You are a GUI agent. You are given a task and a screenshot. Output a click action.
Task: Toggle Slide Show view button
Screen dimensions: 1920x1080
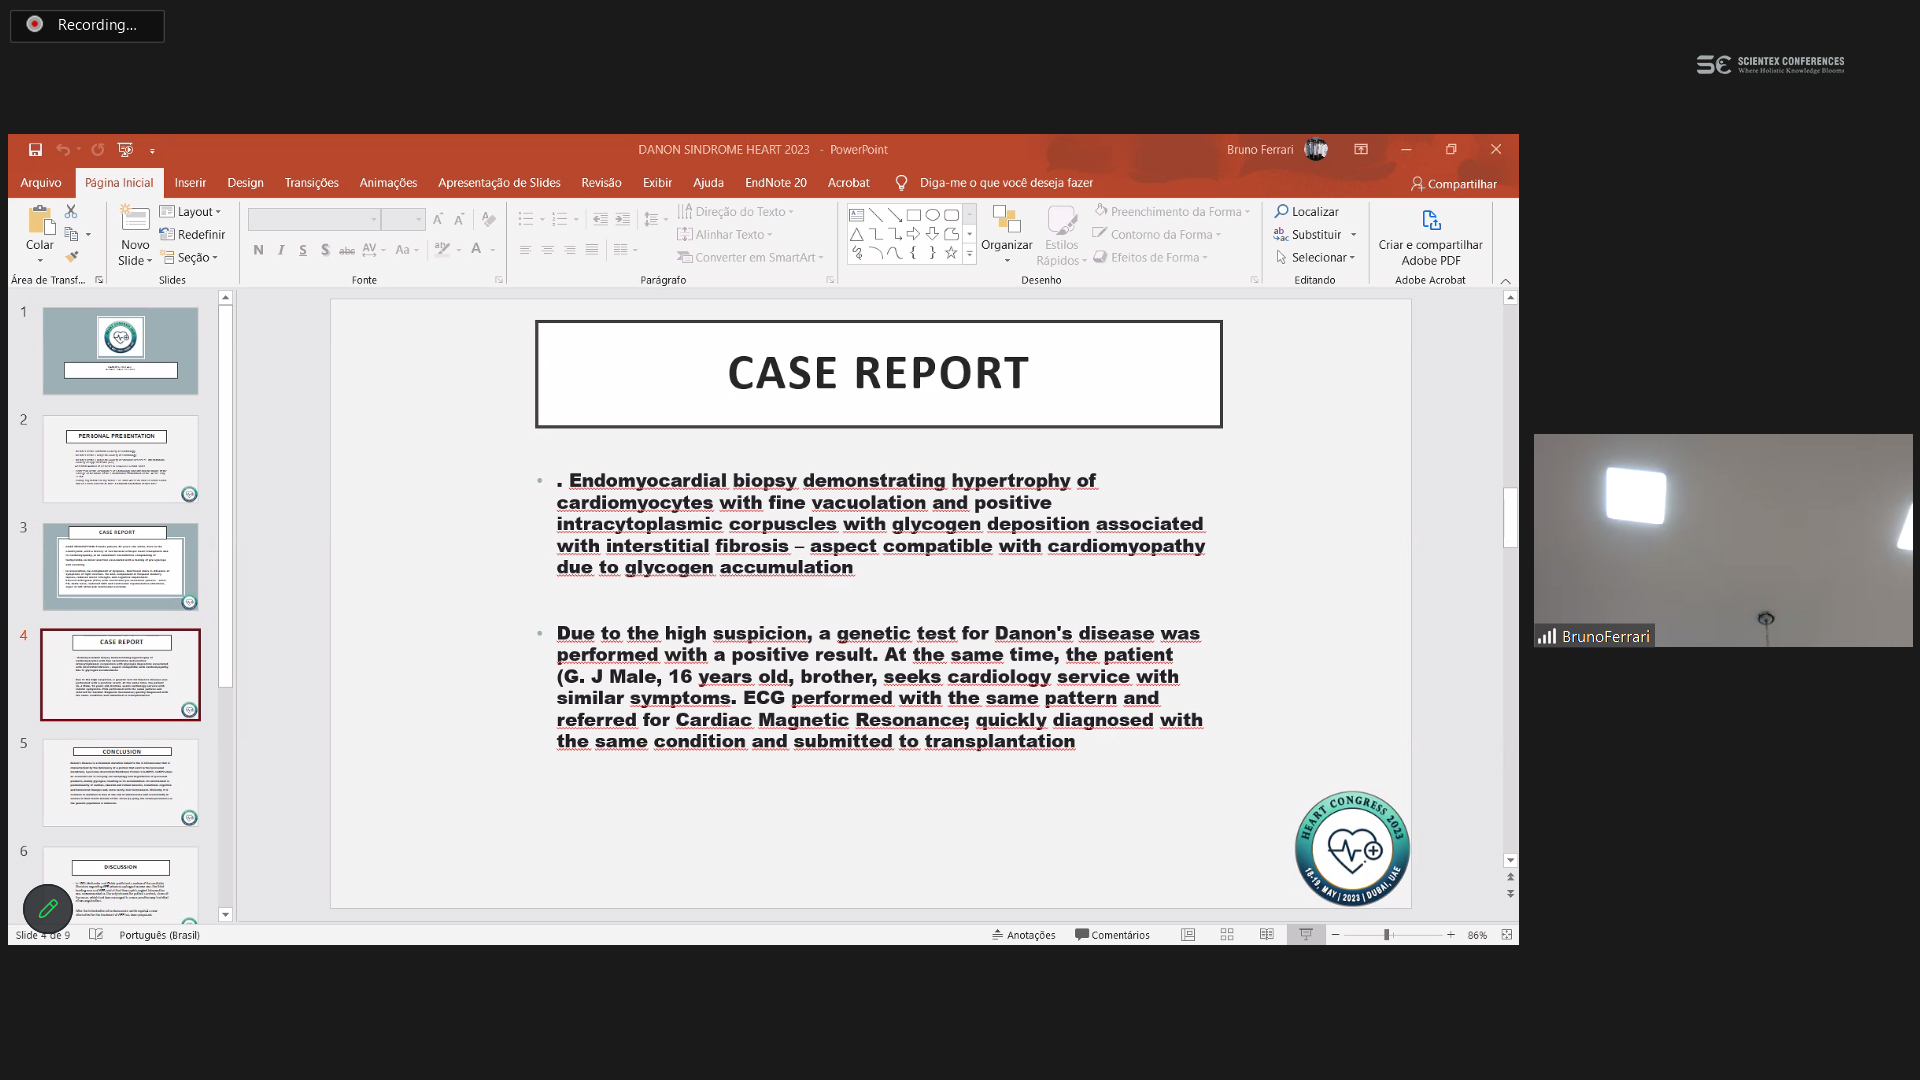coord(1305,935)
